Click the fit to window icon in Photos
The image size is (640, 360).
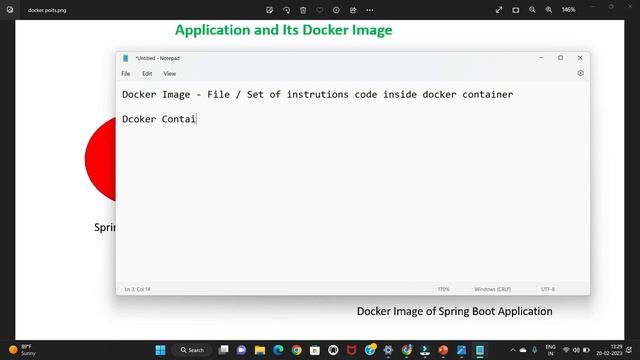(x=516, y=10)
